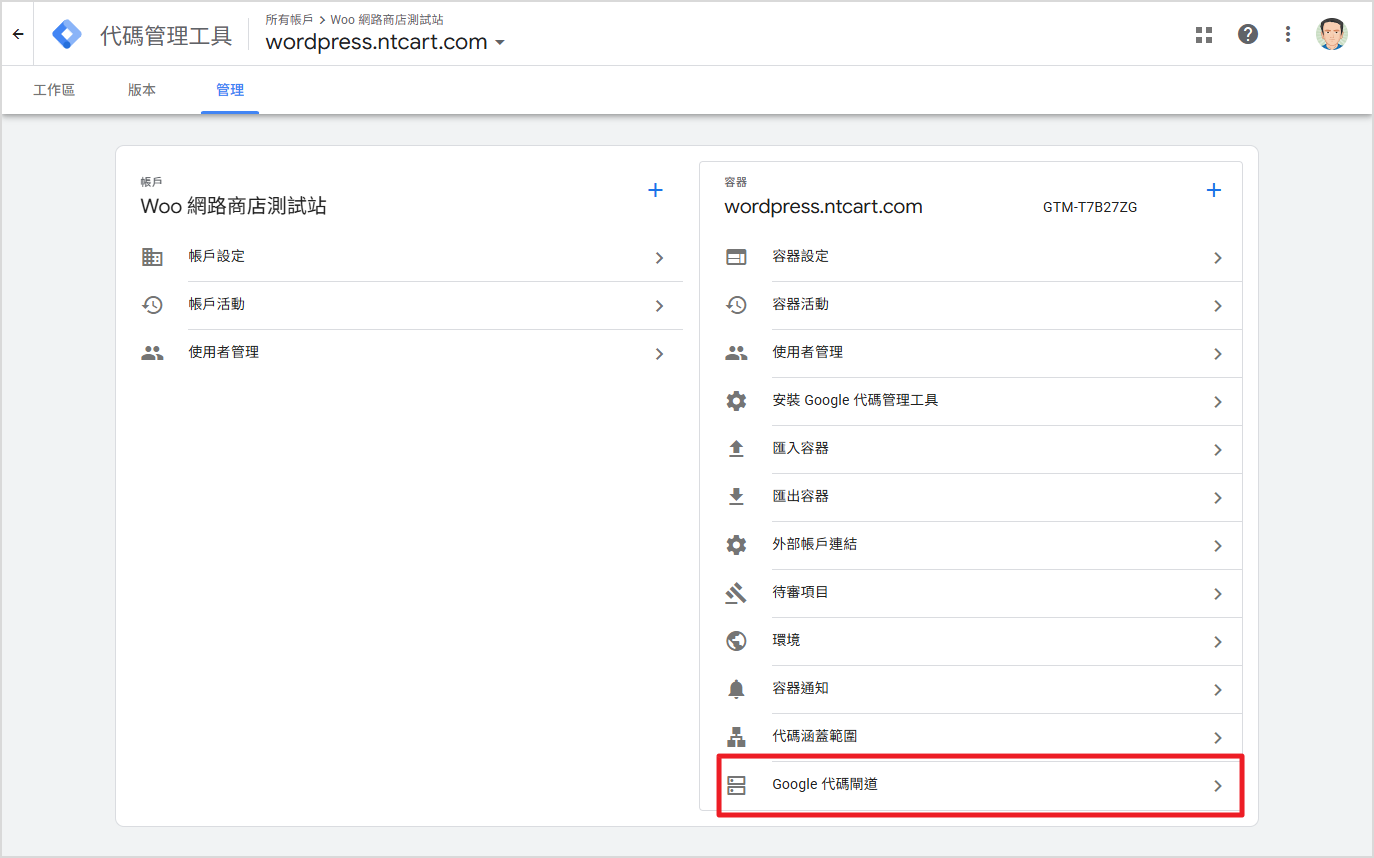Click the 環境 globe icon
The width and height of the screenshot is (1374, 858).
pyautogui.click(x=736, y=641)
